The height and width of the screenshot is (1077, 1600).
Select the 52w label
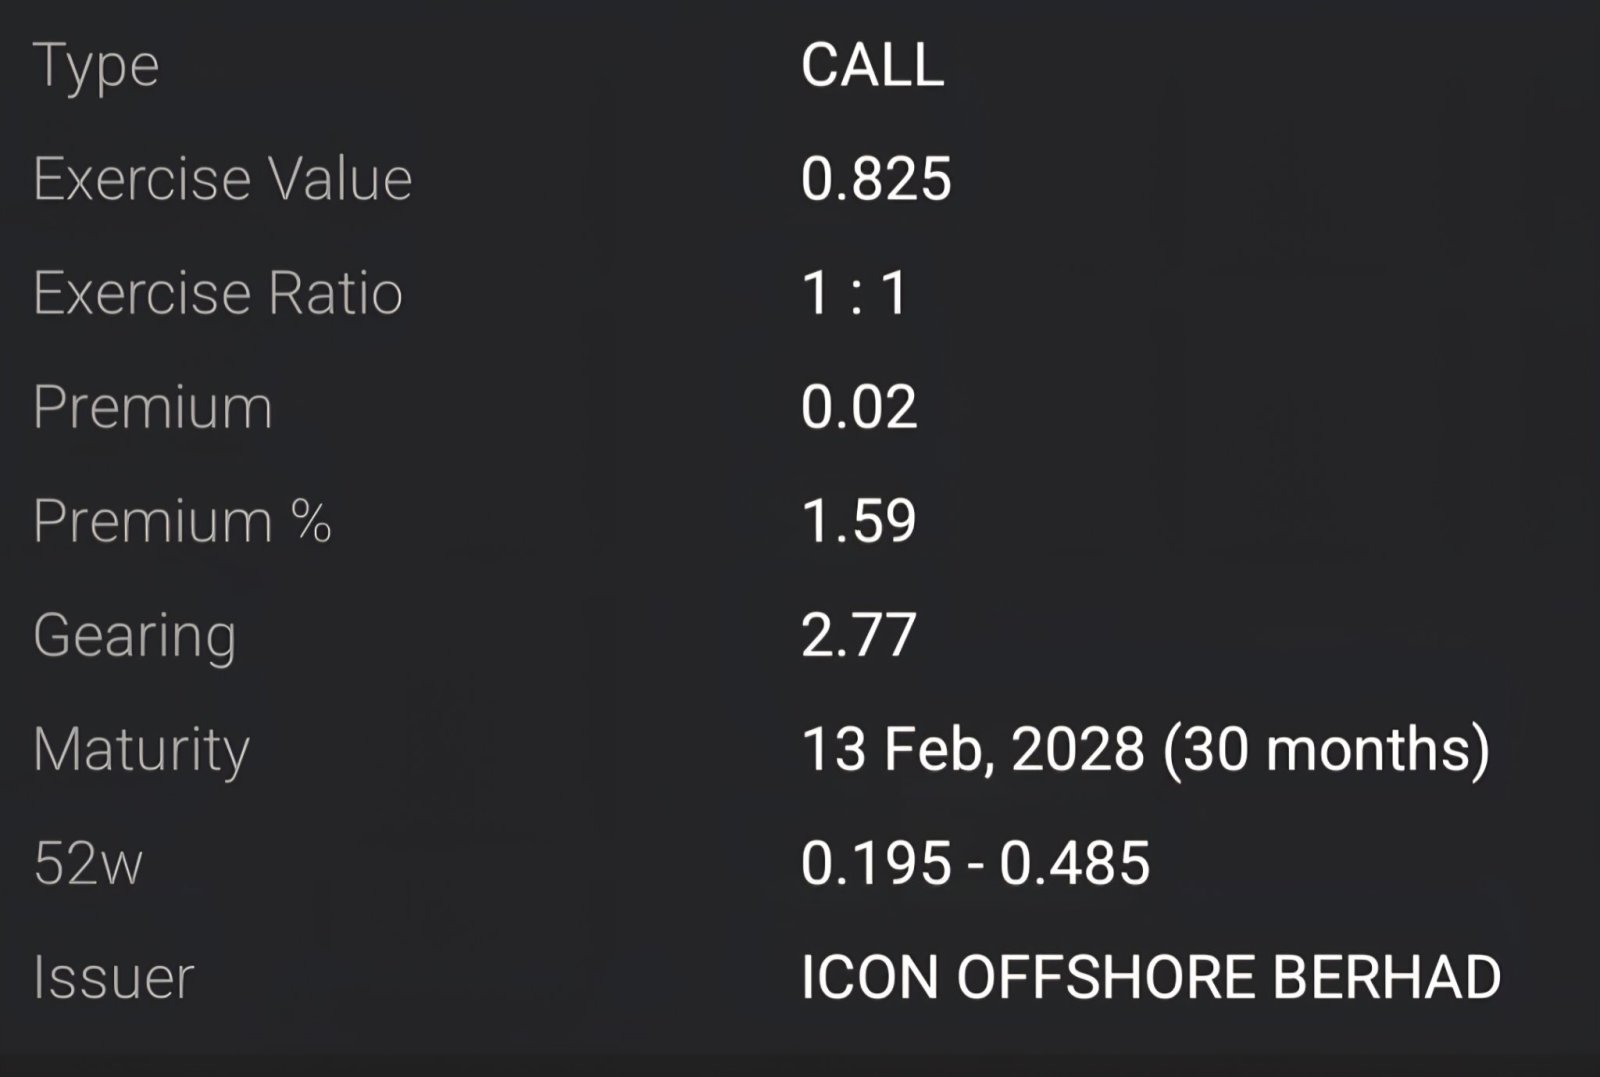tap(88, 864)
